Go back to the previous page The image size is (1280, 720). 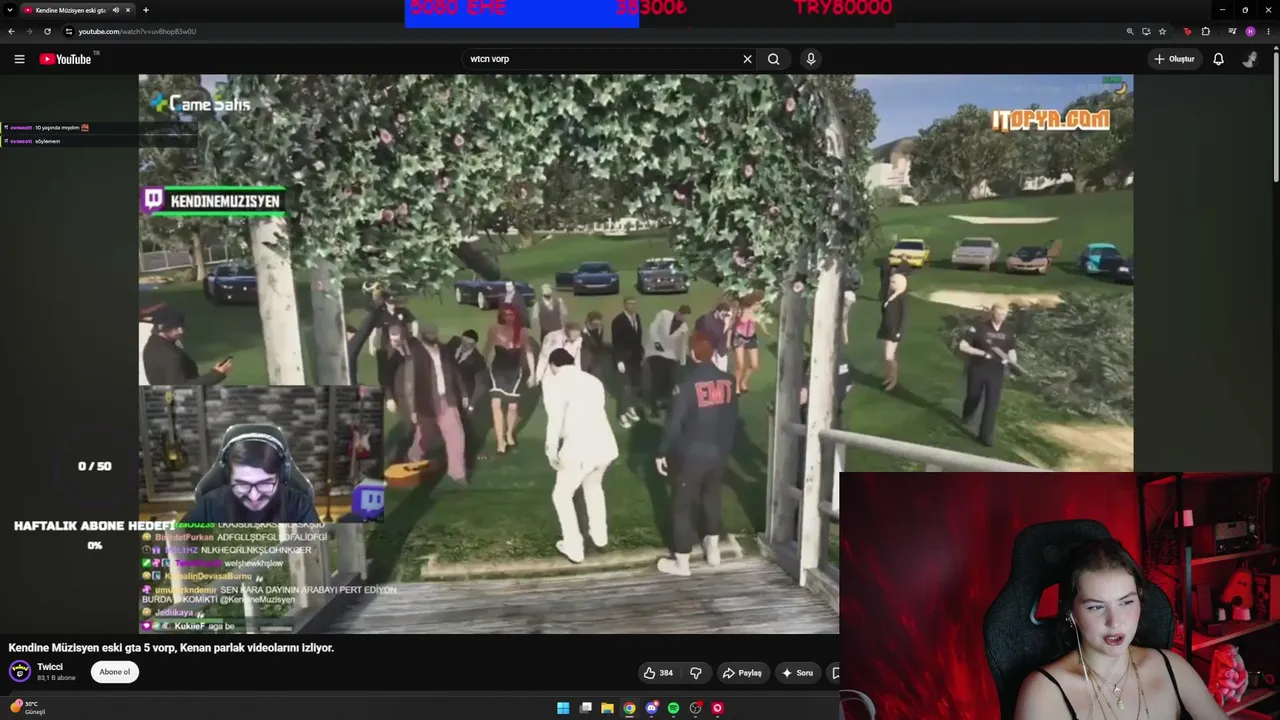11,31
